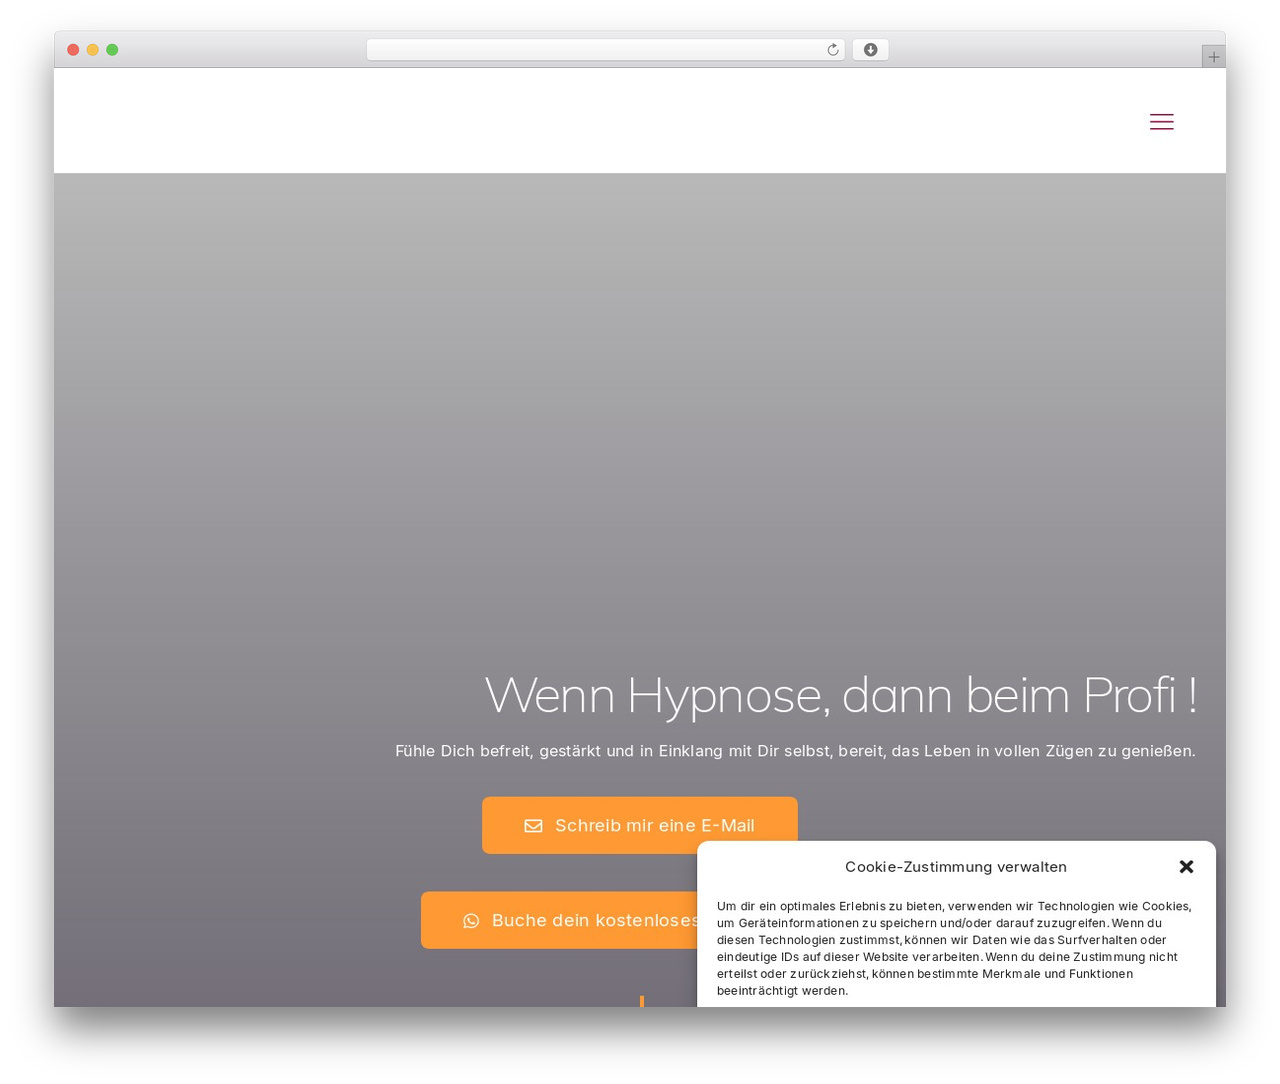Open the hamburger navigation menu
The width and height of the screenshot is (1280, 1084).
pos(1161,122)
